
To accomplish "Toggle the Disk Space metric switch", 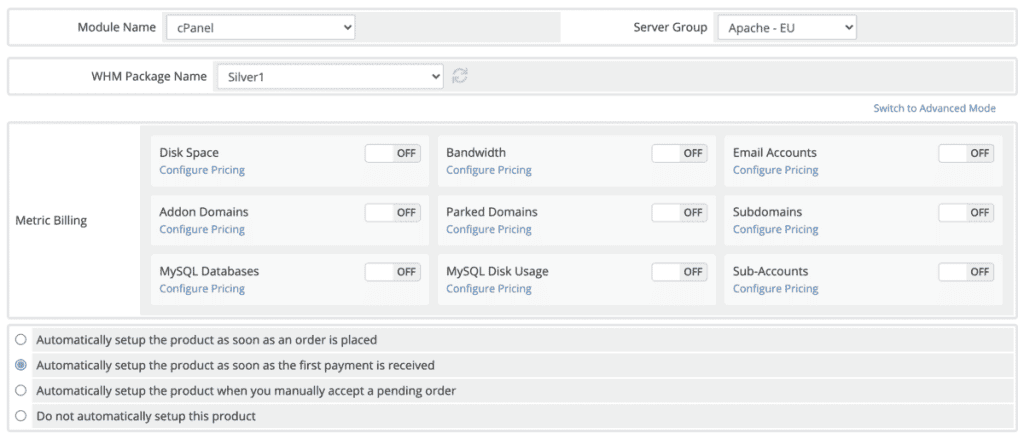I will [x=393, y=154].
